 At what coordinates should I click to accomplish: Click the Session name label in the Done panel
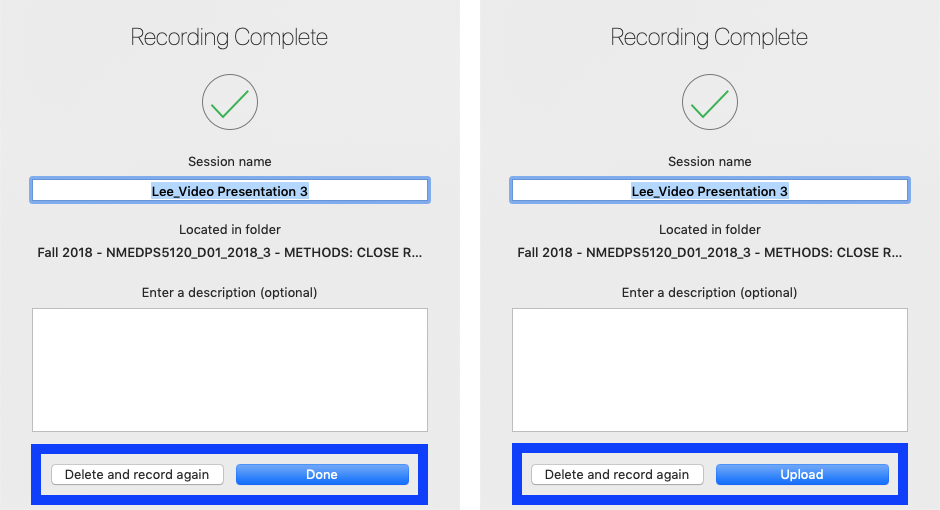tap(230, 162)
